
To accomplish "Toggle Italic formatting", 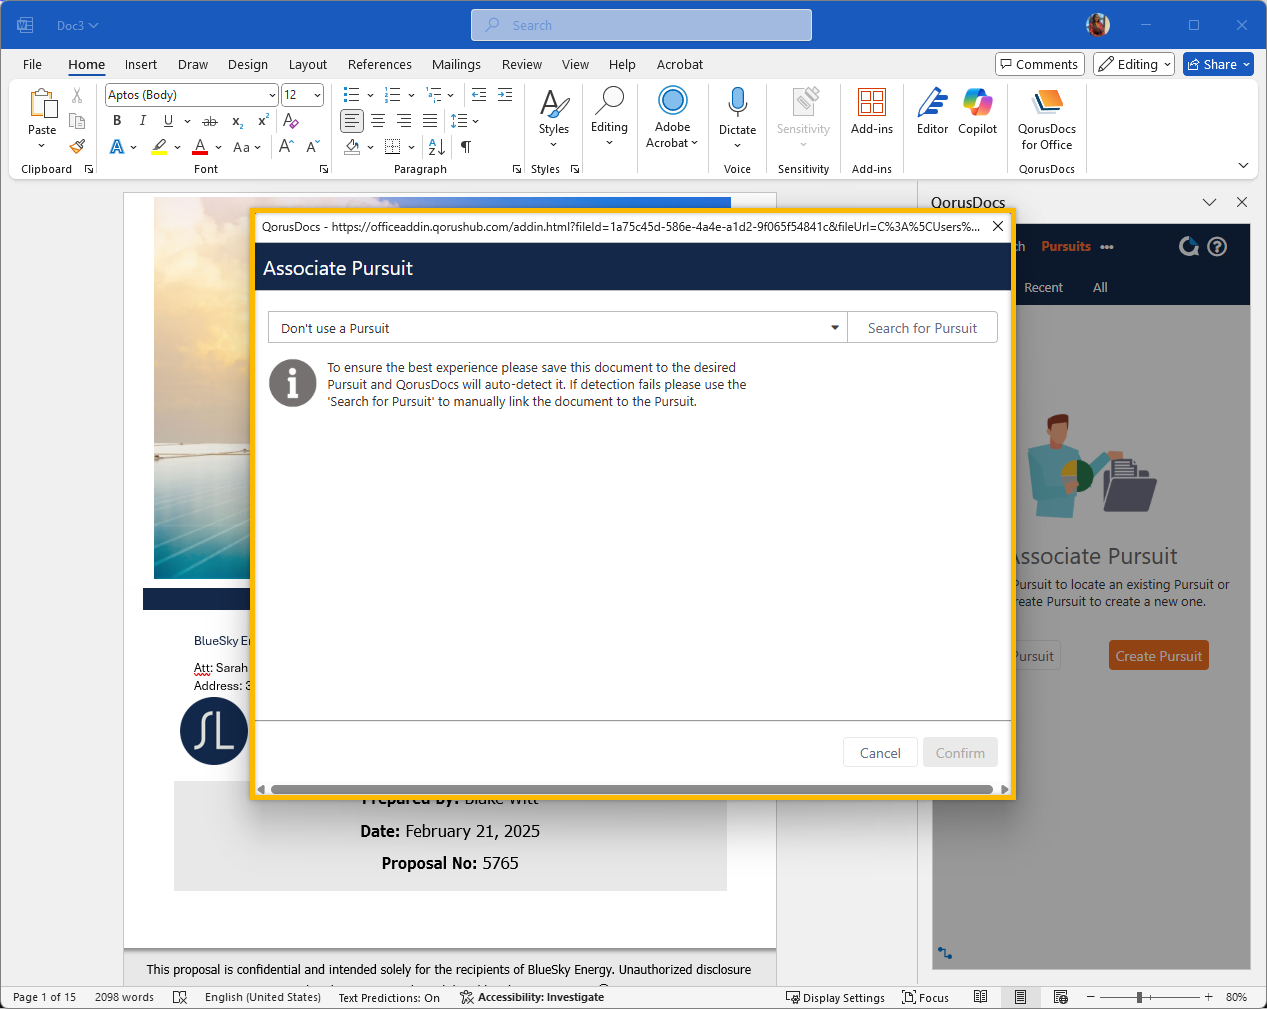I will click(x=142, y=121).
